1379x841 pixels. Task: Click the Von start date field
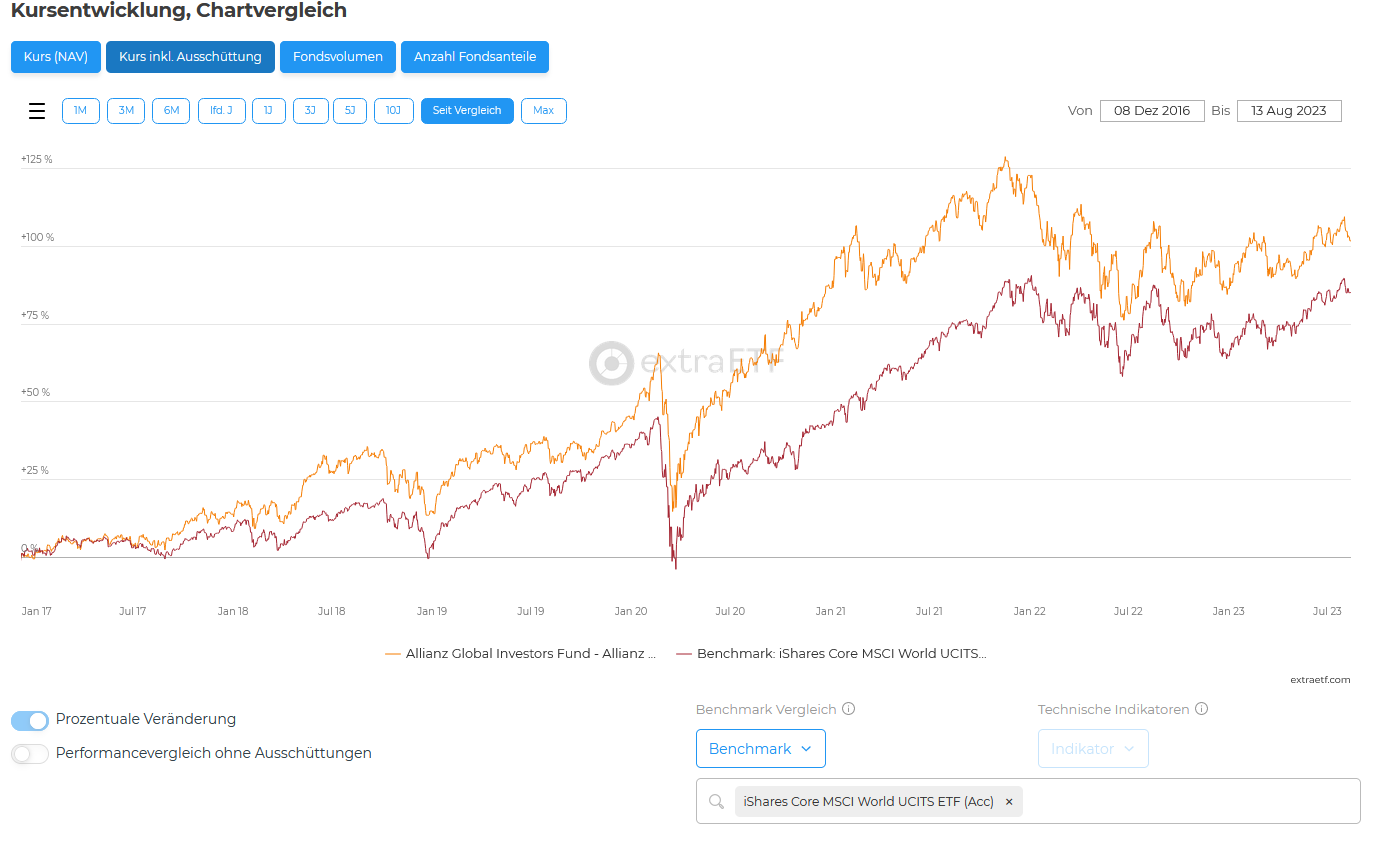[1151, 111]
